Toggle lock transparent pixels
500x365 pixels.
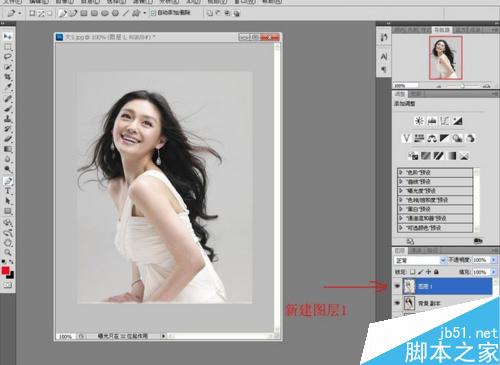pos(412,272)
